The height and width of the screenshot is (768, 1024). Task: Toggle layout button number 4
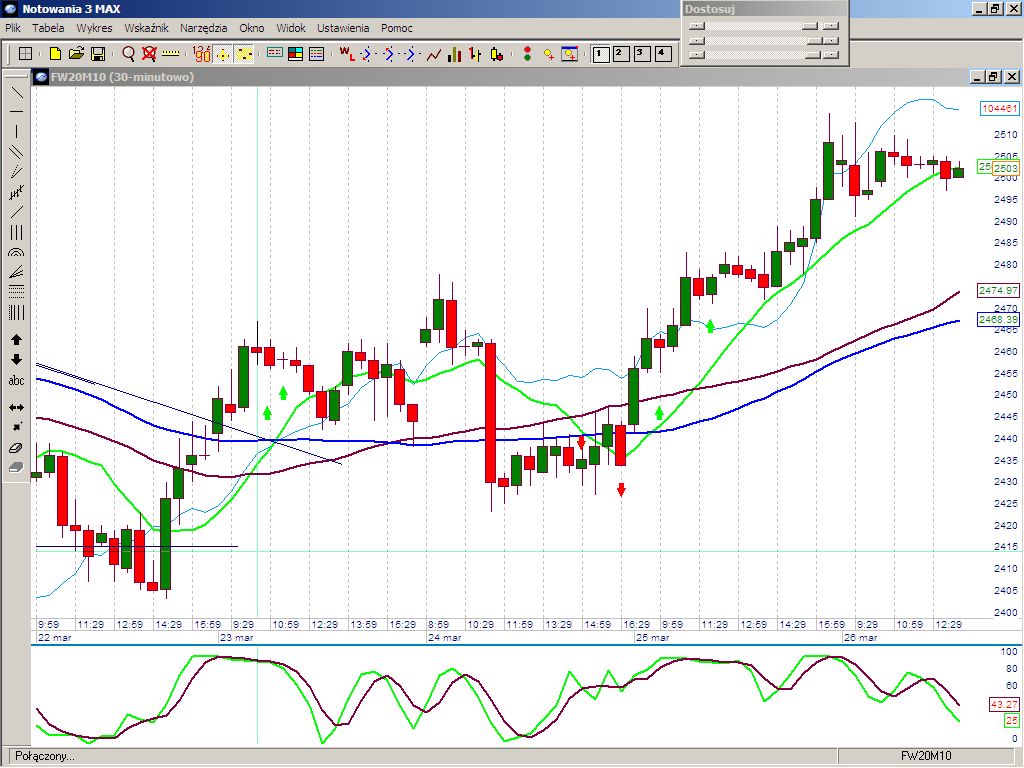(660, 54)
